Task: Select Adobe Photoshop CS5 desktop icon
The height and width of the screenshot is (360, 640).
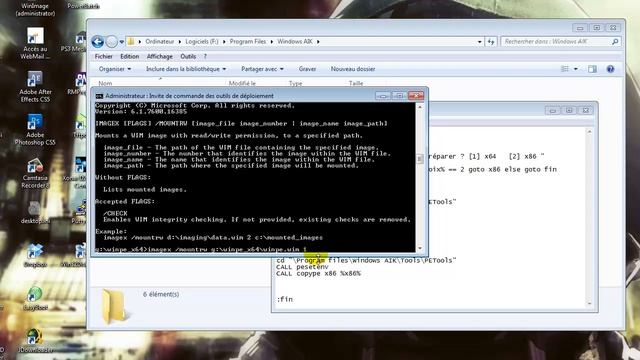Action: [x=35, y=130]
